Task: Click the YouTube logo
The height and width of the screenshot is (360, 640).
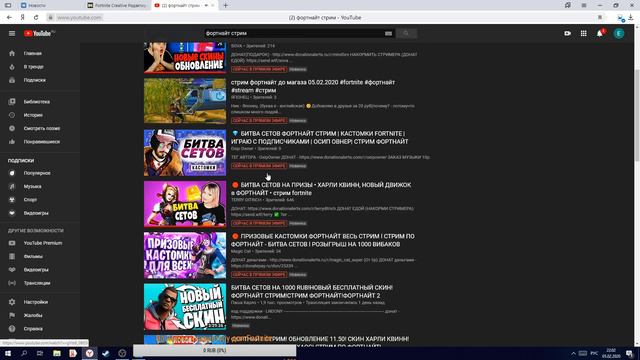Action: click(x=39, y=33)
